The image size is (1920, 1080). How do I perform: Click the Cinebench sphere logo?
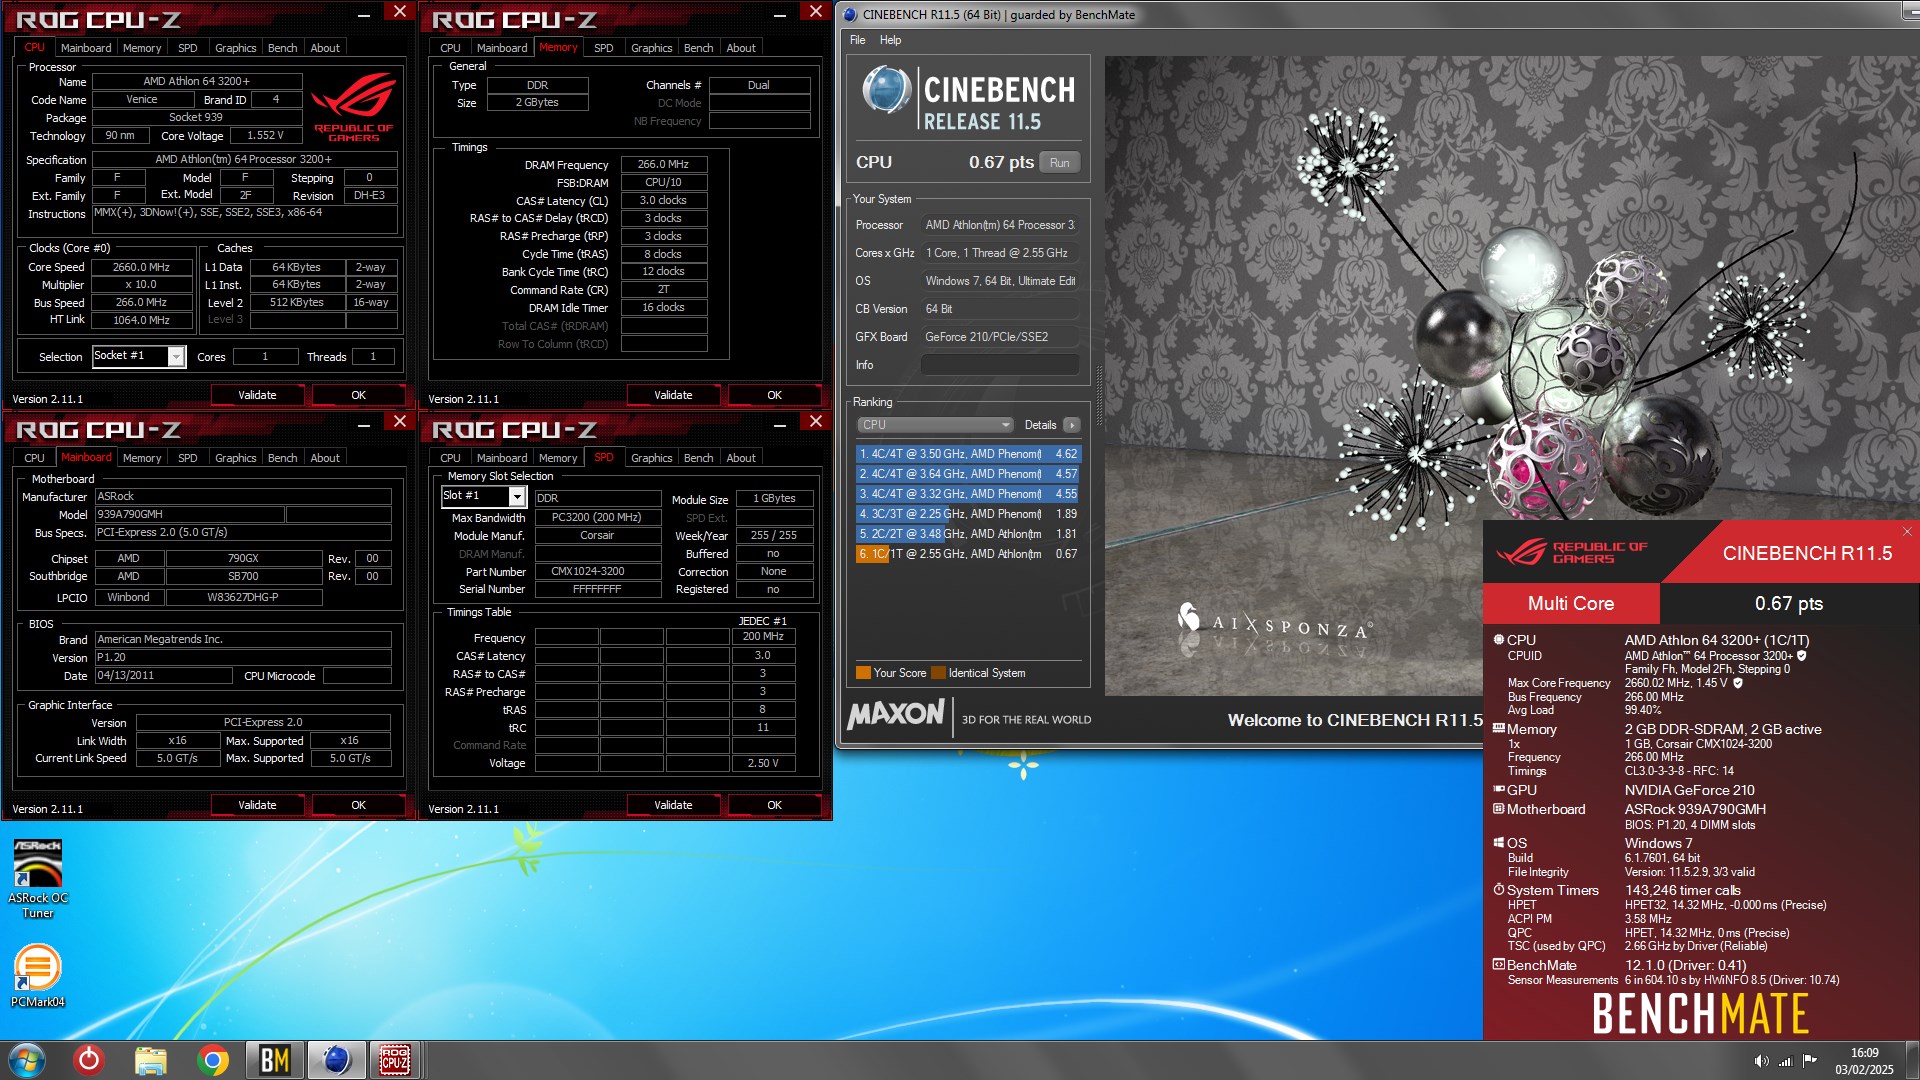point(886,90)
